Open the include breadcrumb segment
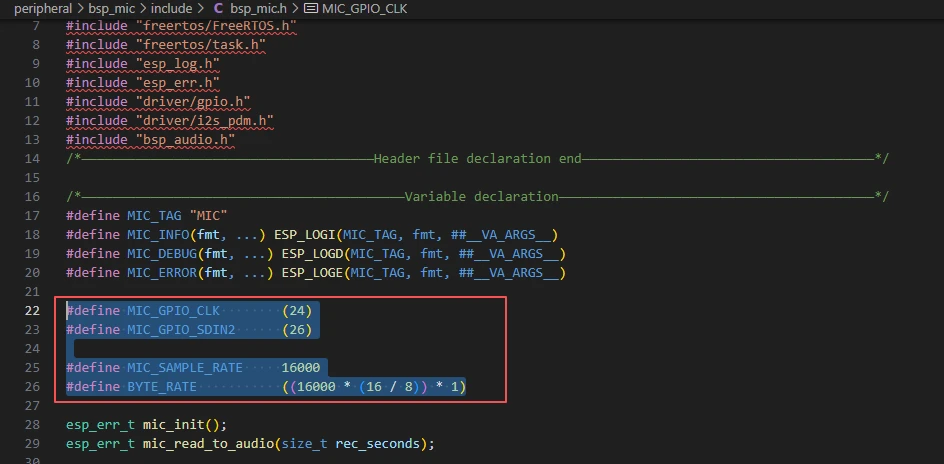This screenshot has height=464, width=944. 171,8
